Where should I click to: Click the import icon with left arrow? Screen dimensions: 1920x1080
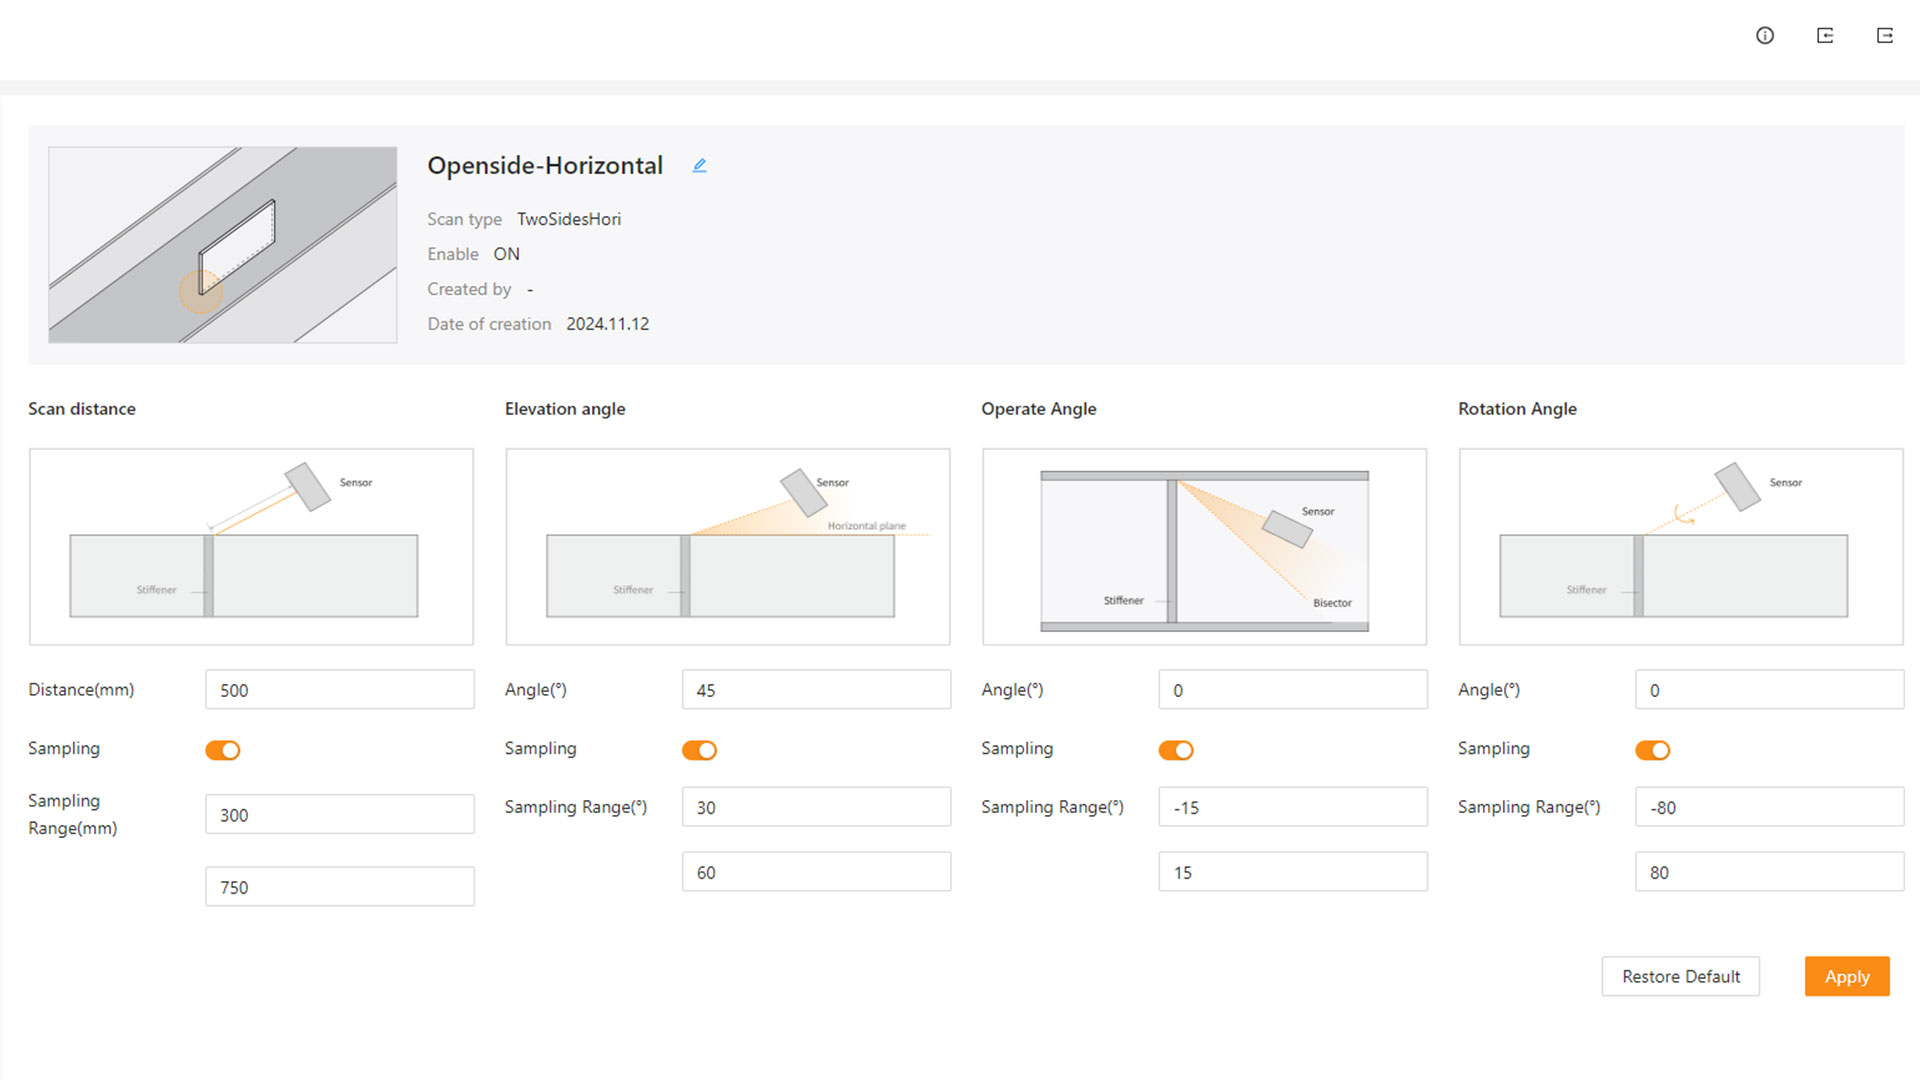(1825, 36)
